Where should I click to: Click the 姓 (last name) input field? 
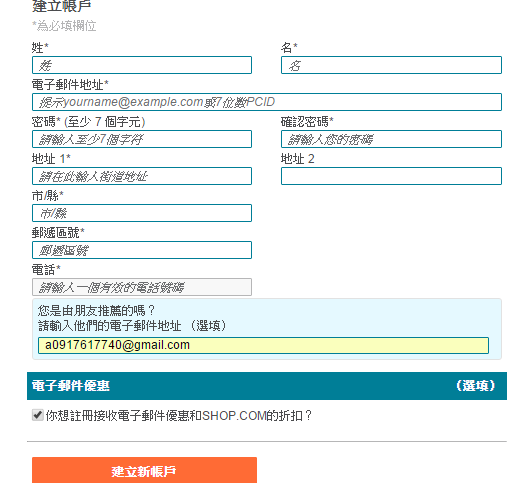click(x=142, y=65)
